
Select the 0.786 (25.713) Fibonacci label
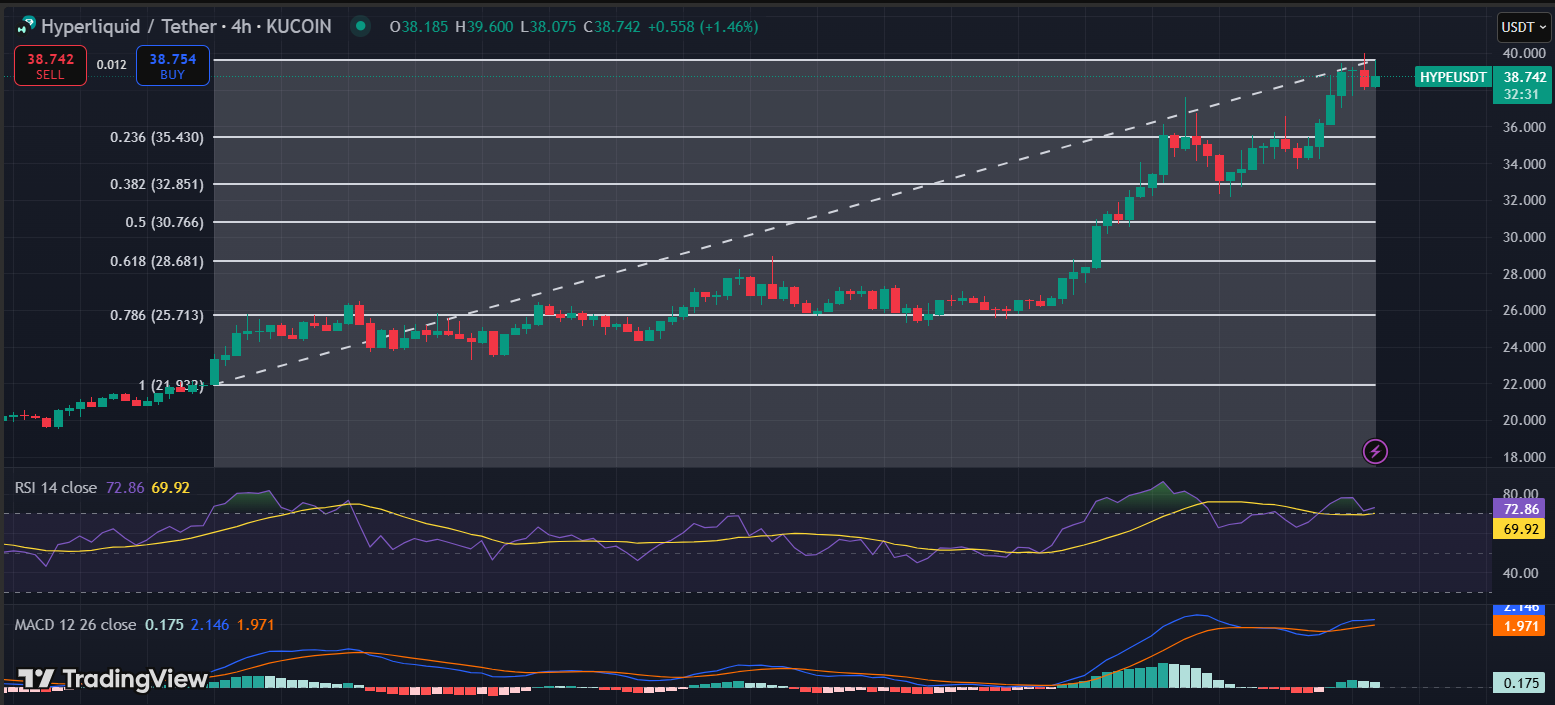click(157, 315)
